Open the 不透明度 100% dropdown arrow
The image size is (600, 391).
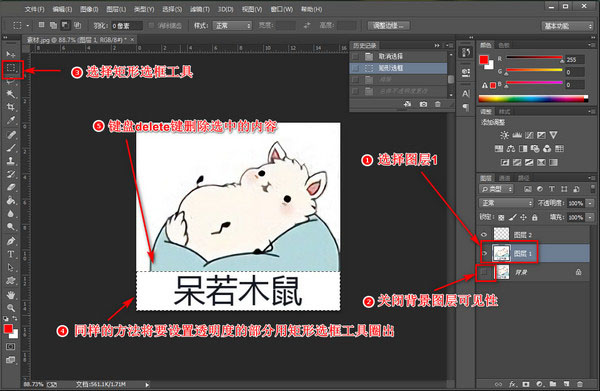[590, 203]
